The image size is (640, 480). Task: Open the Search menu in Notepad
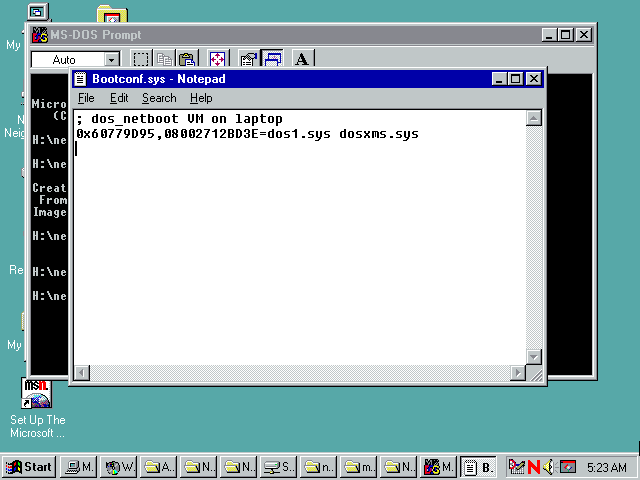tap(158, 98)
